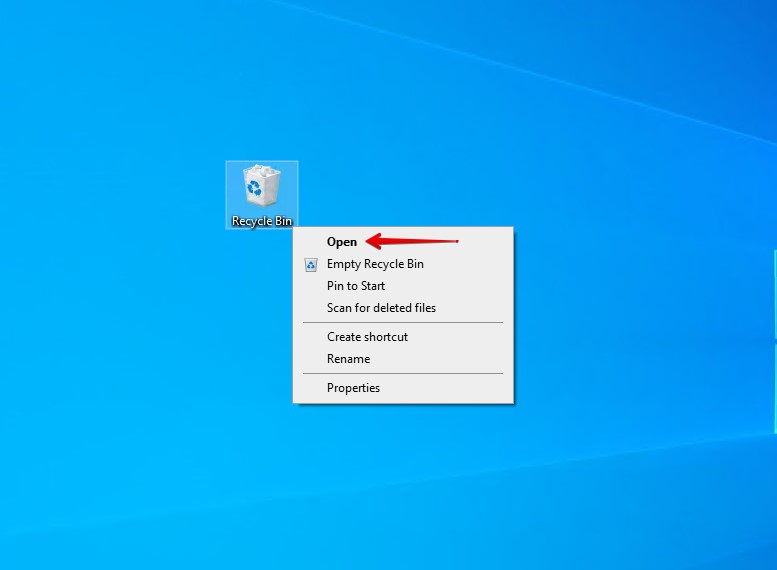Open Properties from the context menu

click(403, 388)
